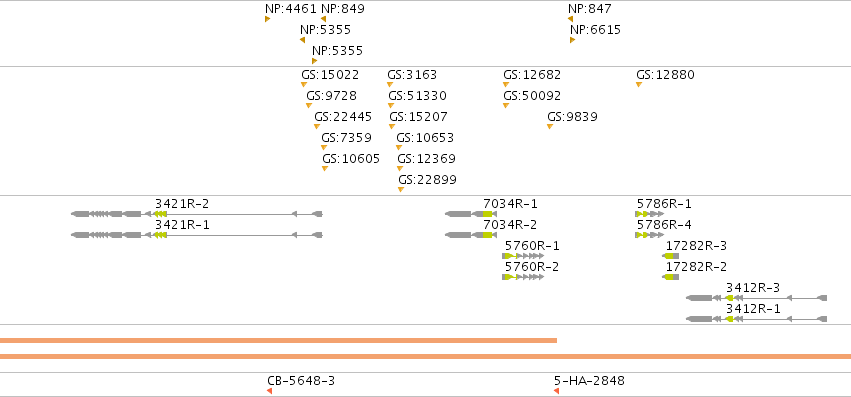Screen dimensions: 851x397
Task: Open the GS:10653 marker
Action: coord(399,147)
